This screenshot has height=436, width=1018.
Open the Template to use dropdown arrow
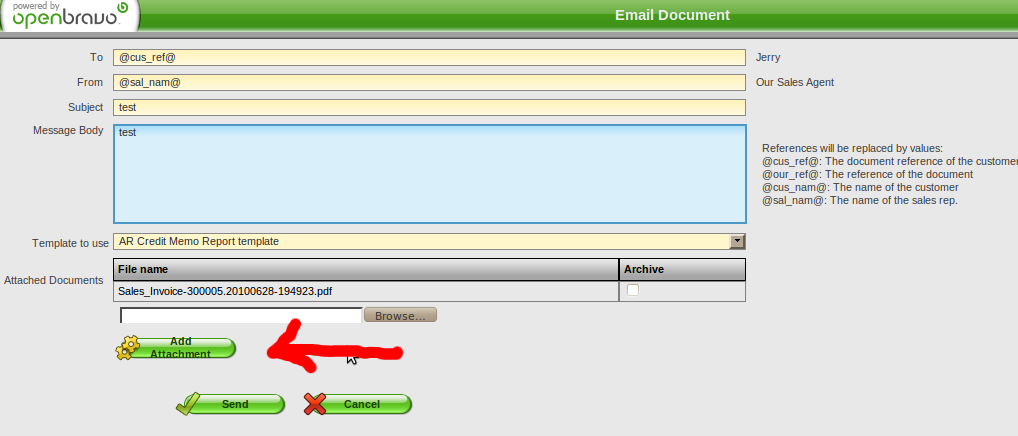click(737, 241)
